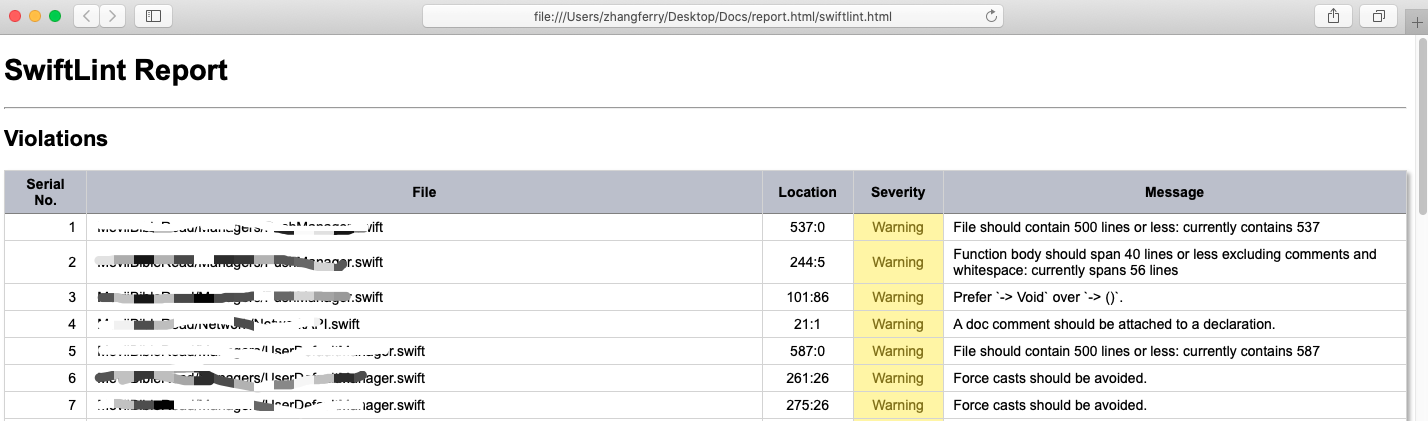Select location cell 587:0

(807, 351)
